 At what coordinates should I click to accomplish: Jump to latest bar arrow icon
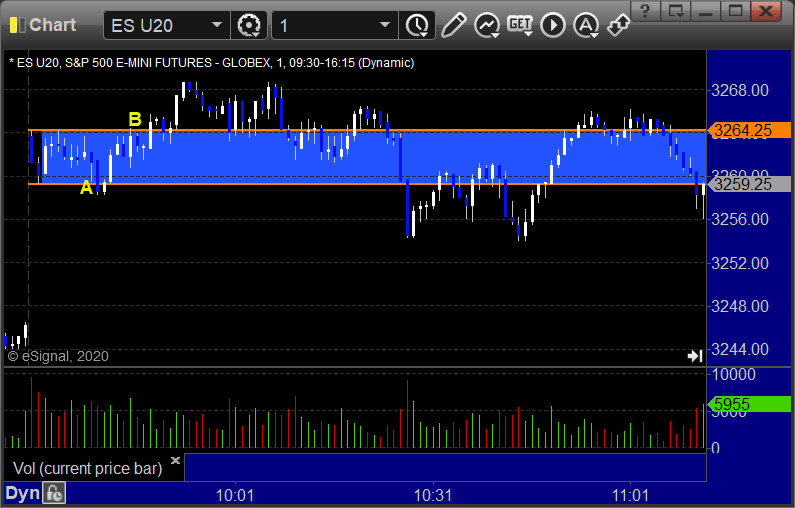tap(695, 356)
